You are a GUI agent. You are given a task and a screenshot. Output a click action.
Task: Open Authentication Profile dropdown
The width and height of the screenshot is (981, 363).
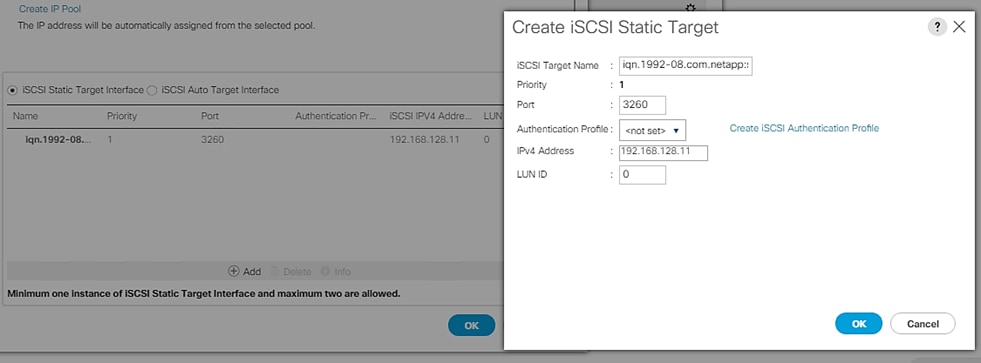(652, 130)
